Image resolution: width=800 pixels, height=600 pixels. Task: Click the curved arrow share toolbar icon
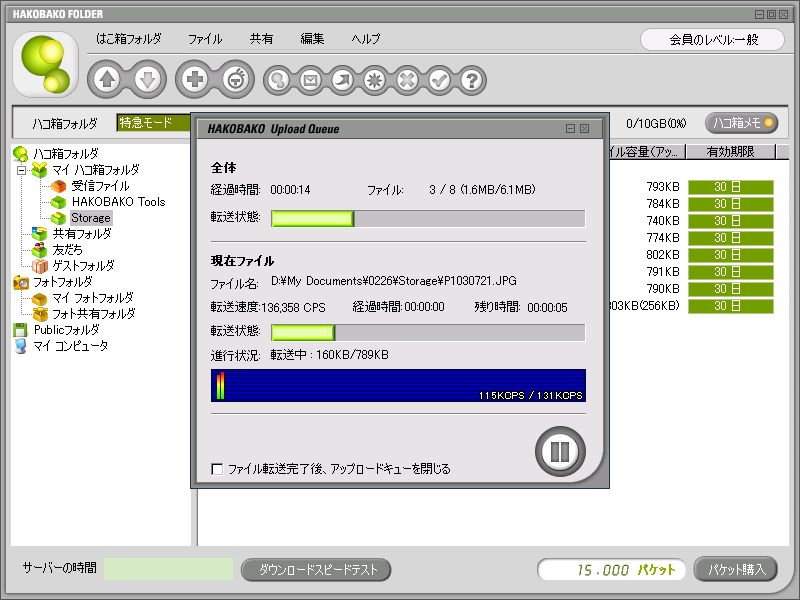343,80
